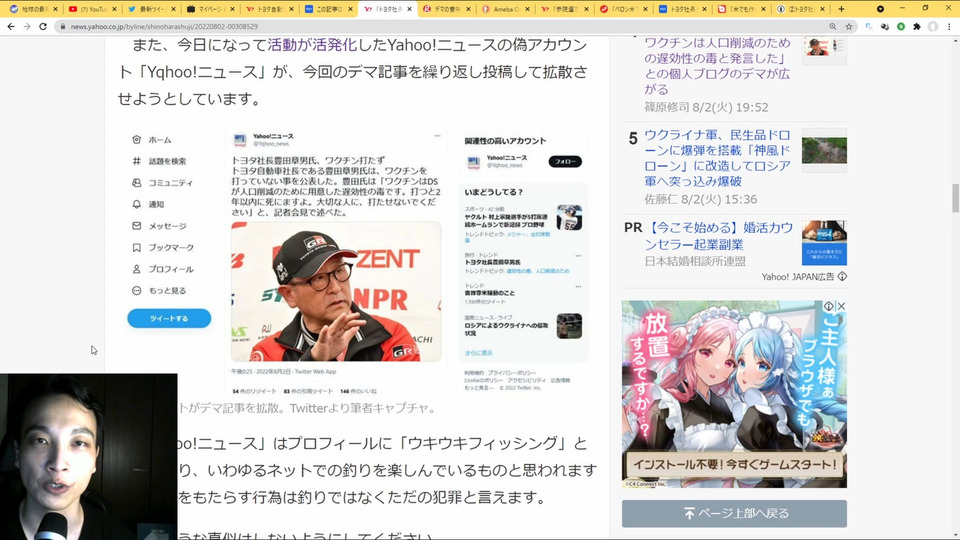Open the Extensions puzzle-piece menu
The image size is (960, 540).
click(x=917, y=27)
